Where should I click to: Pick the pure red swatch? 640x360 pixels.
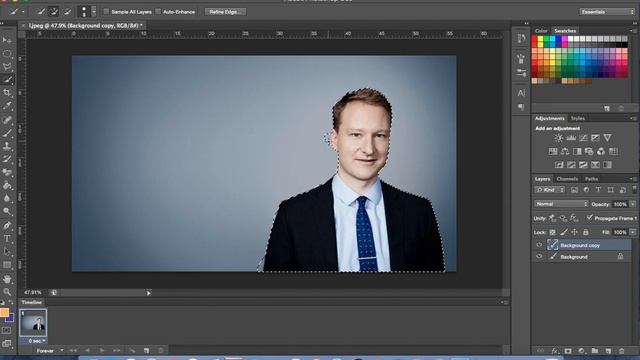[535, 39]
